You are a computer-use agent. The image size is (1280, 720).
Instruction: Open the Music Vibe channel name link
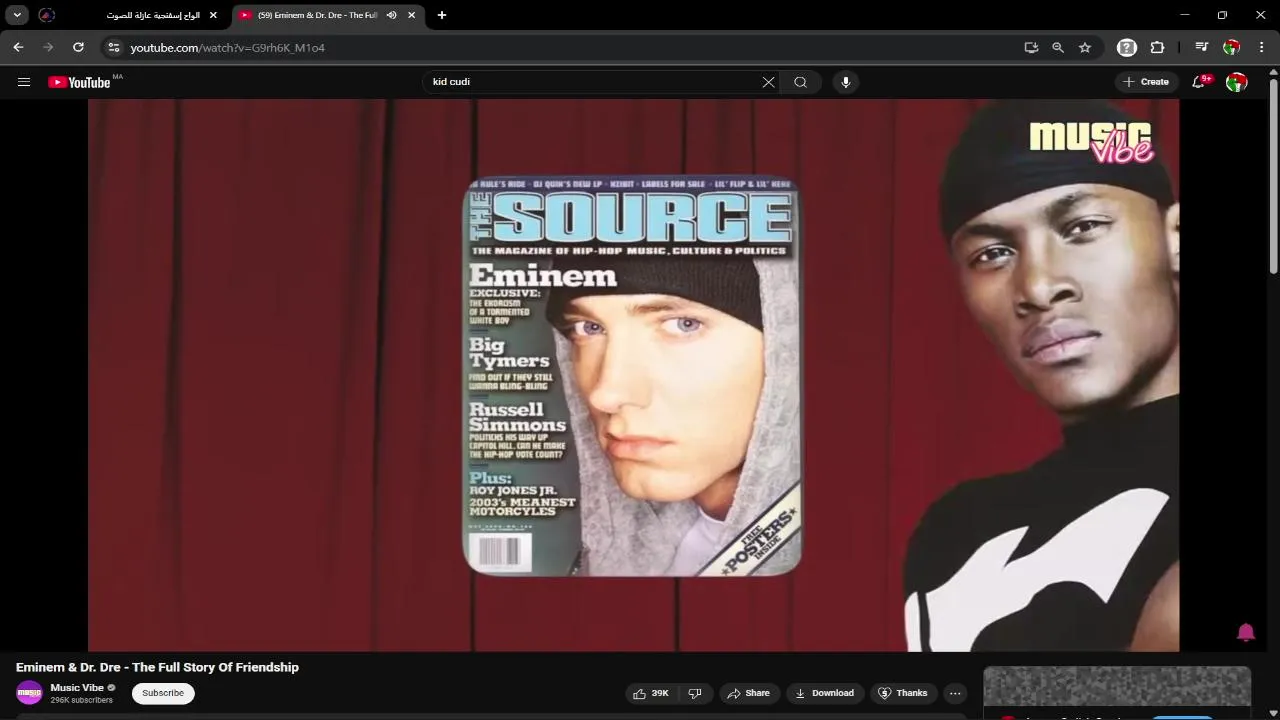point(77,688)
